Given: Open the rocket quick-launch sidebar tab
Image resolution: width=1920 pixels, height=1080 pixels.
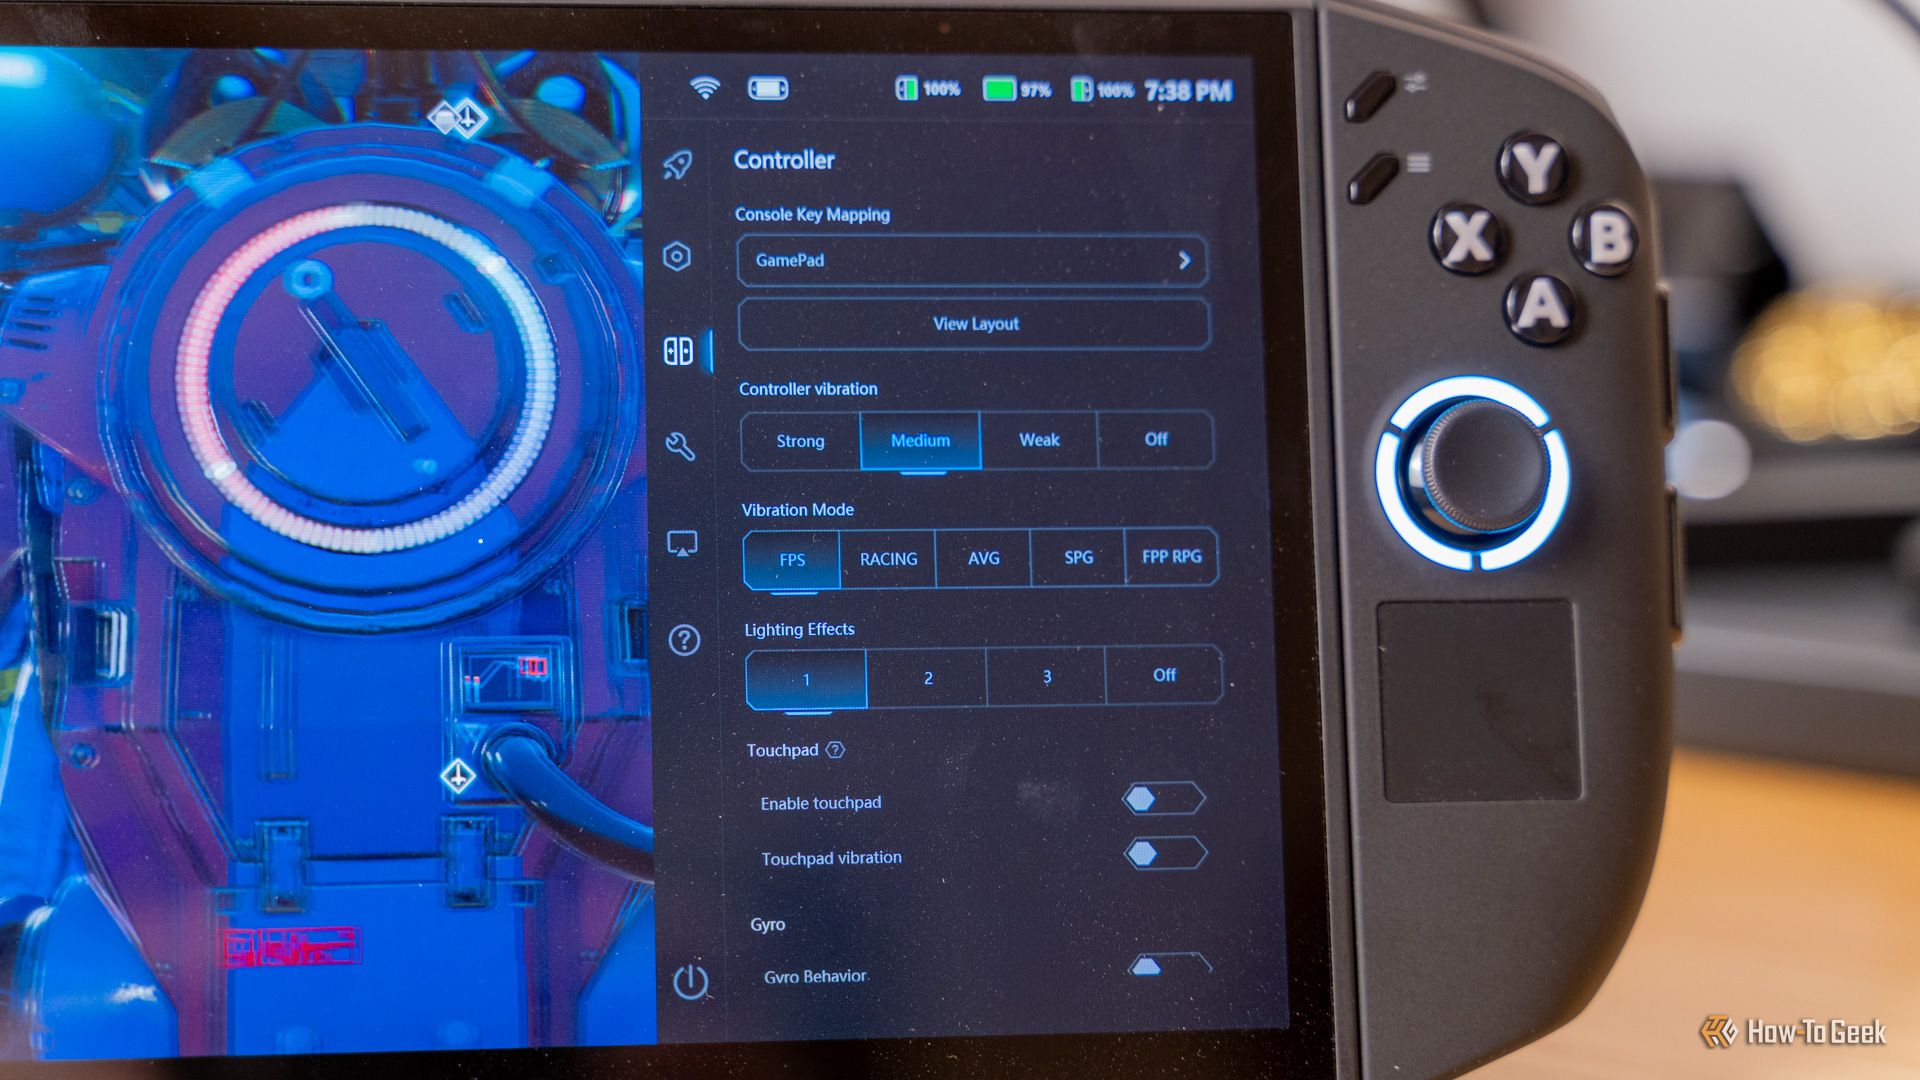Looking at the screenshot, I should tap(678, 165).
